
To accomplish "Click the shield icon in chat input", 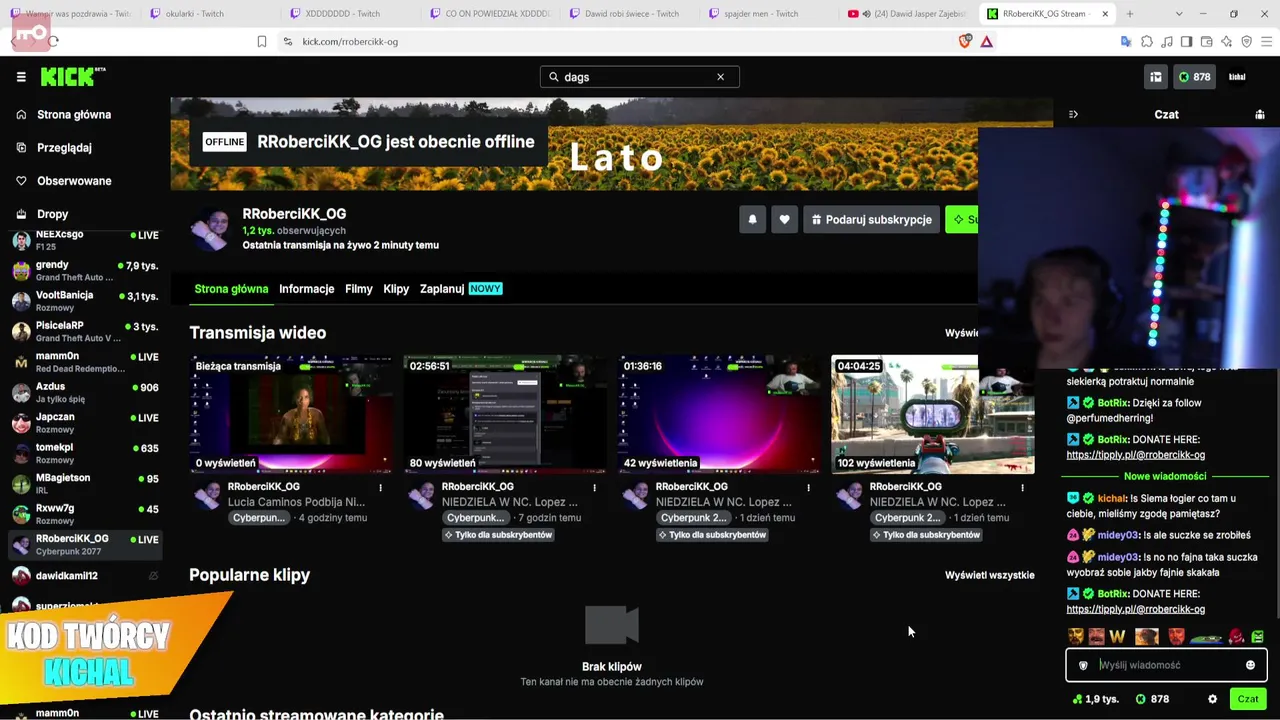I will 1083,665.
